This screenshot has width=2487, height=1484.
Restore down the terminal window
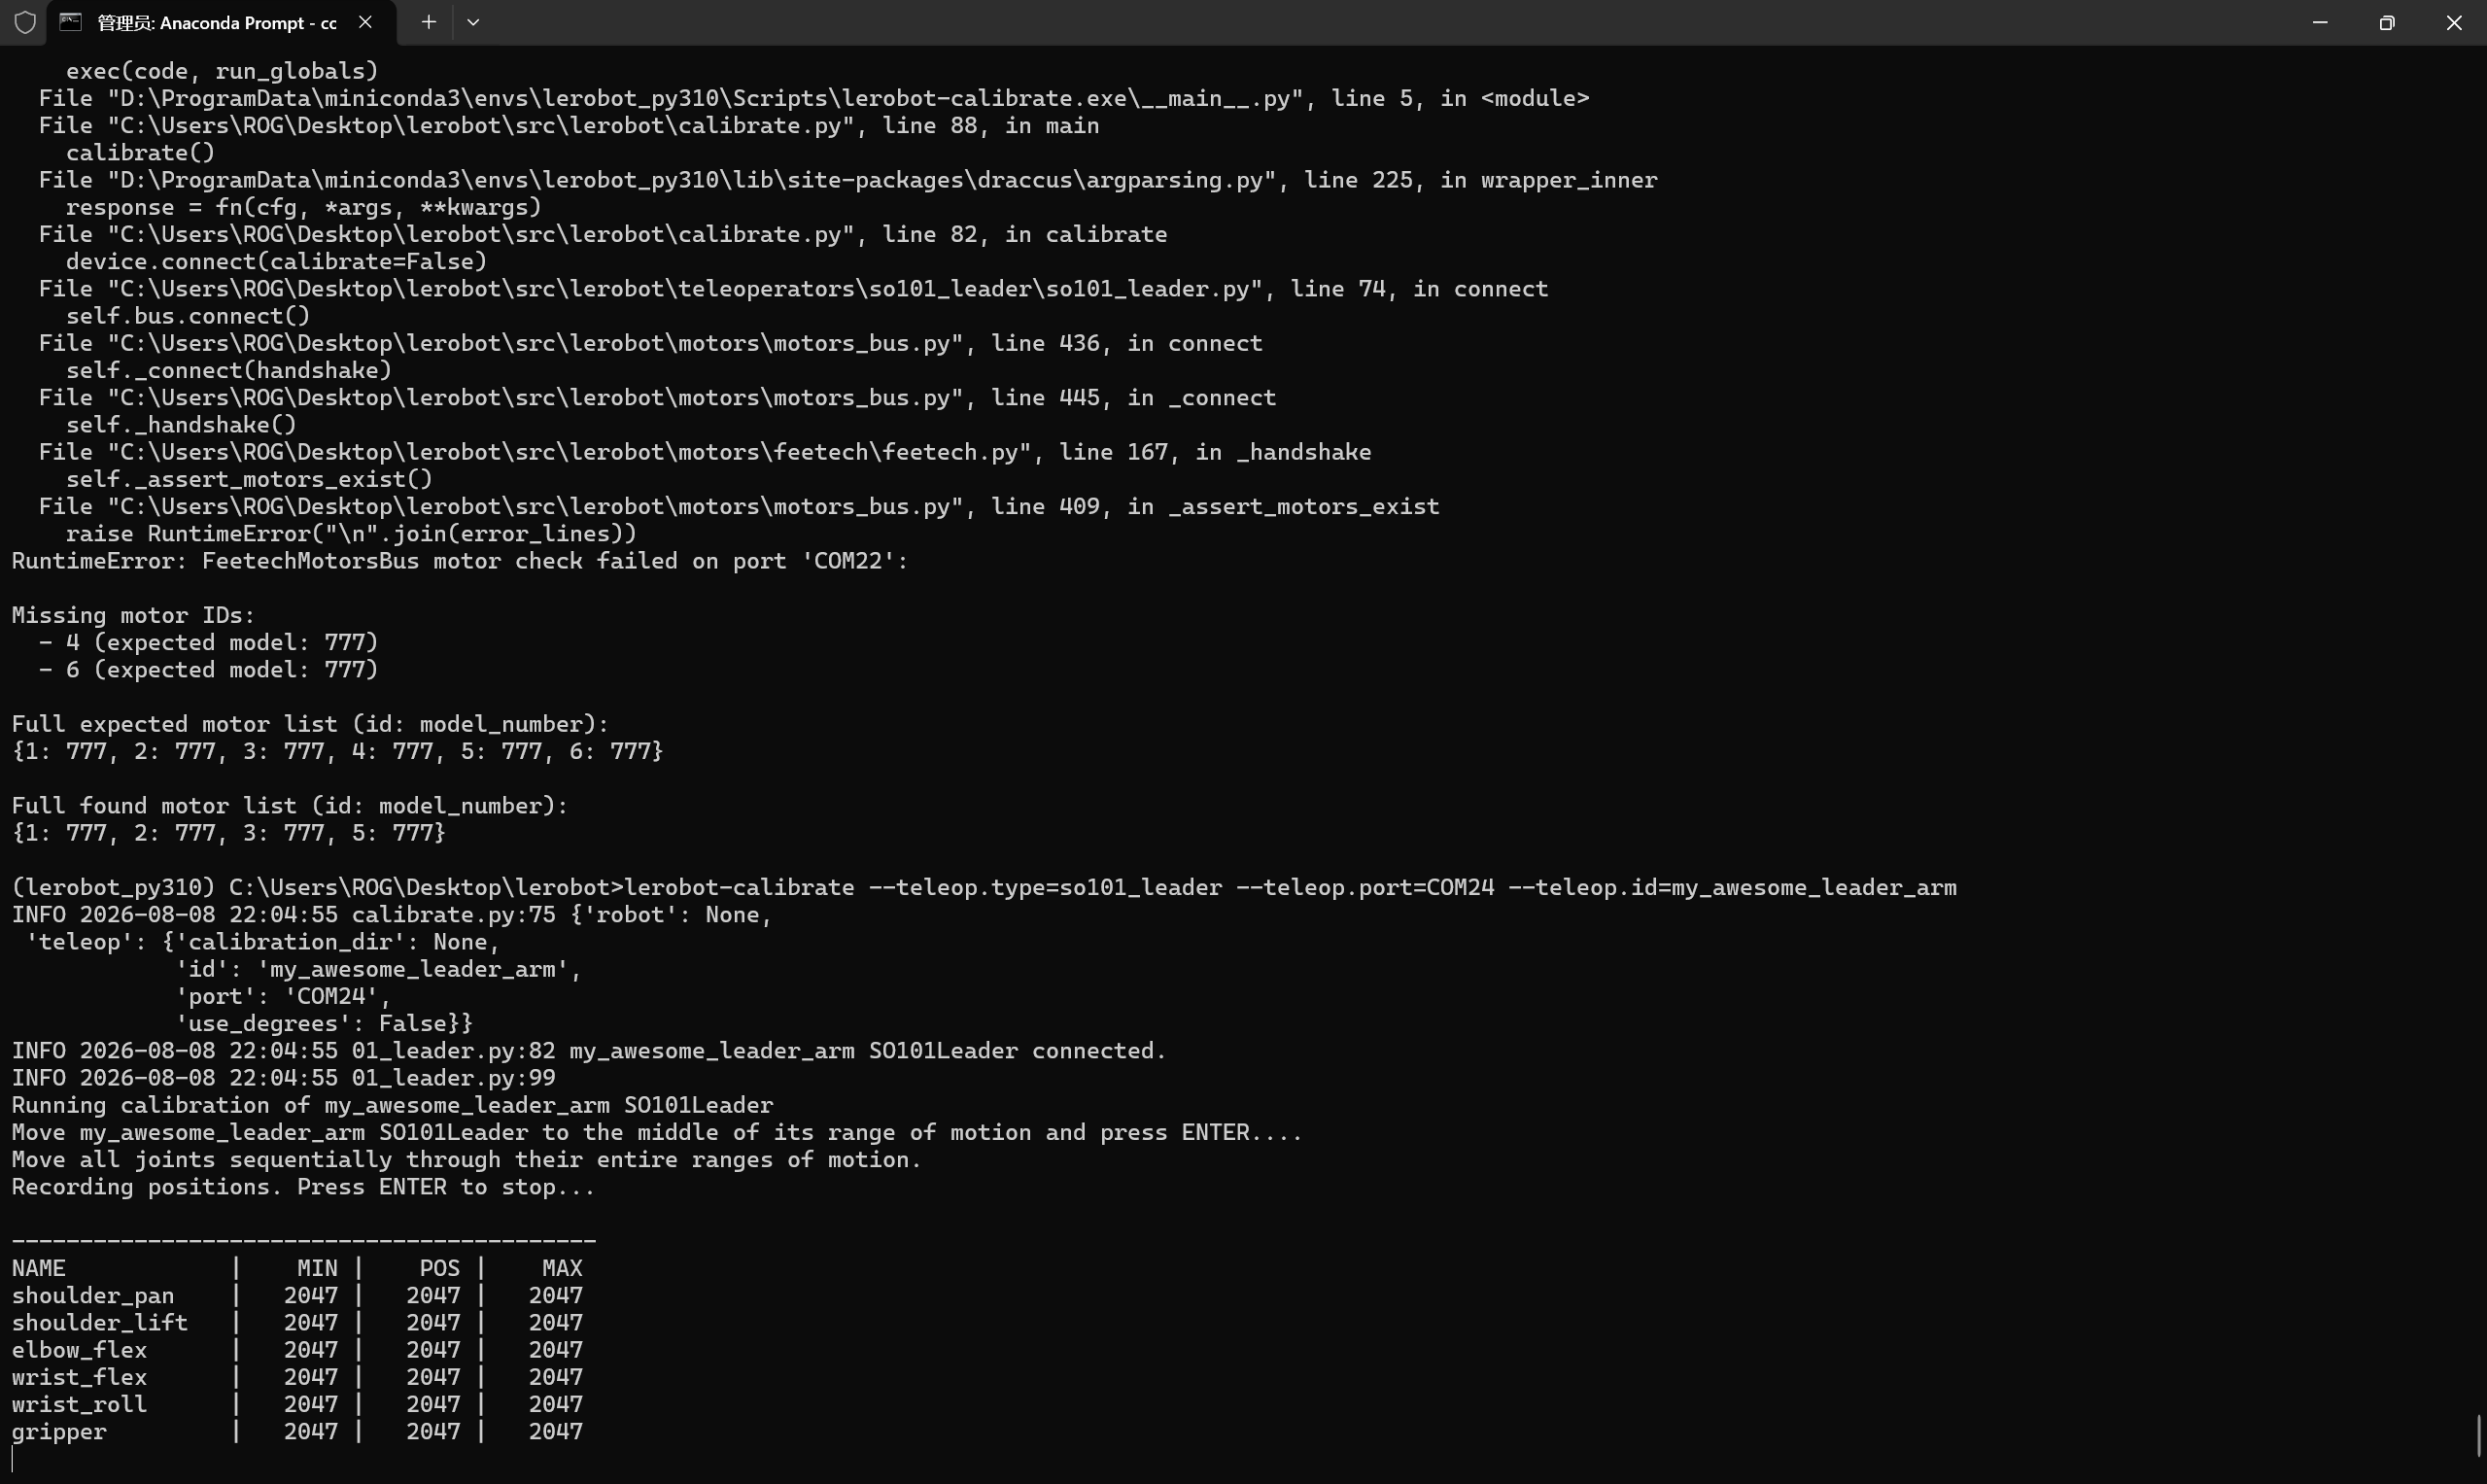pyautogui.click(x=2387, y=22)
